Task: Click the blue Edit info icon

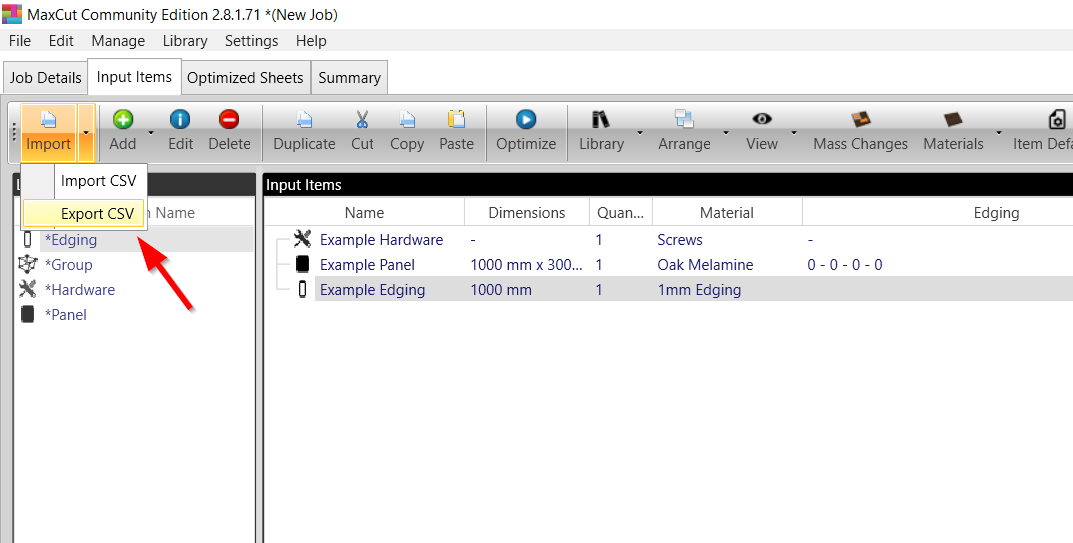Action: 180,120
